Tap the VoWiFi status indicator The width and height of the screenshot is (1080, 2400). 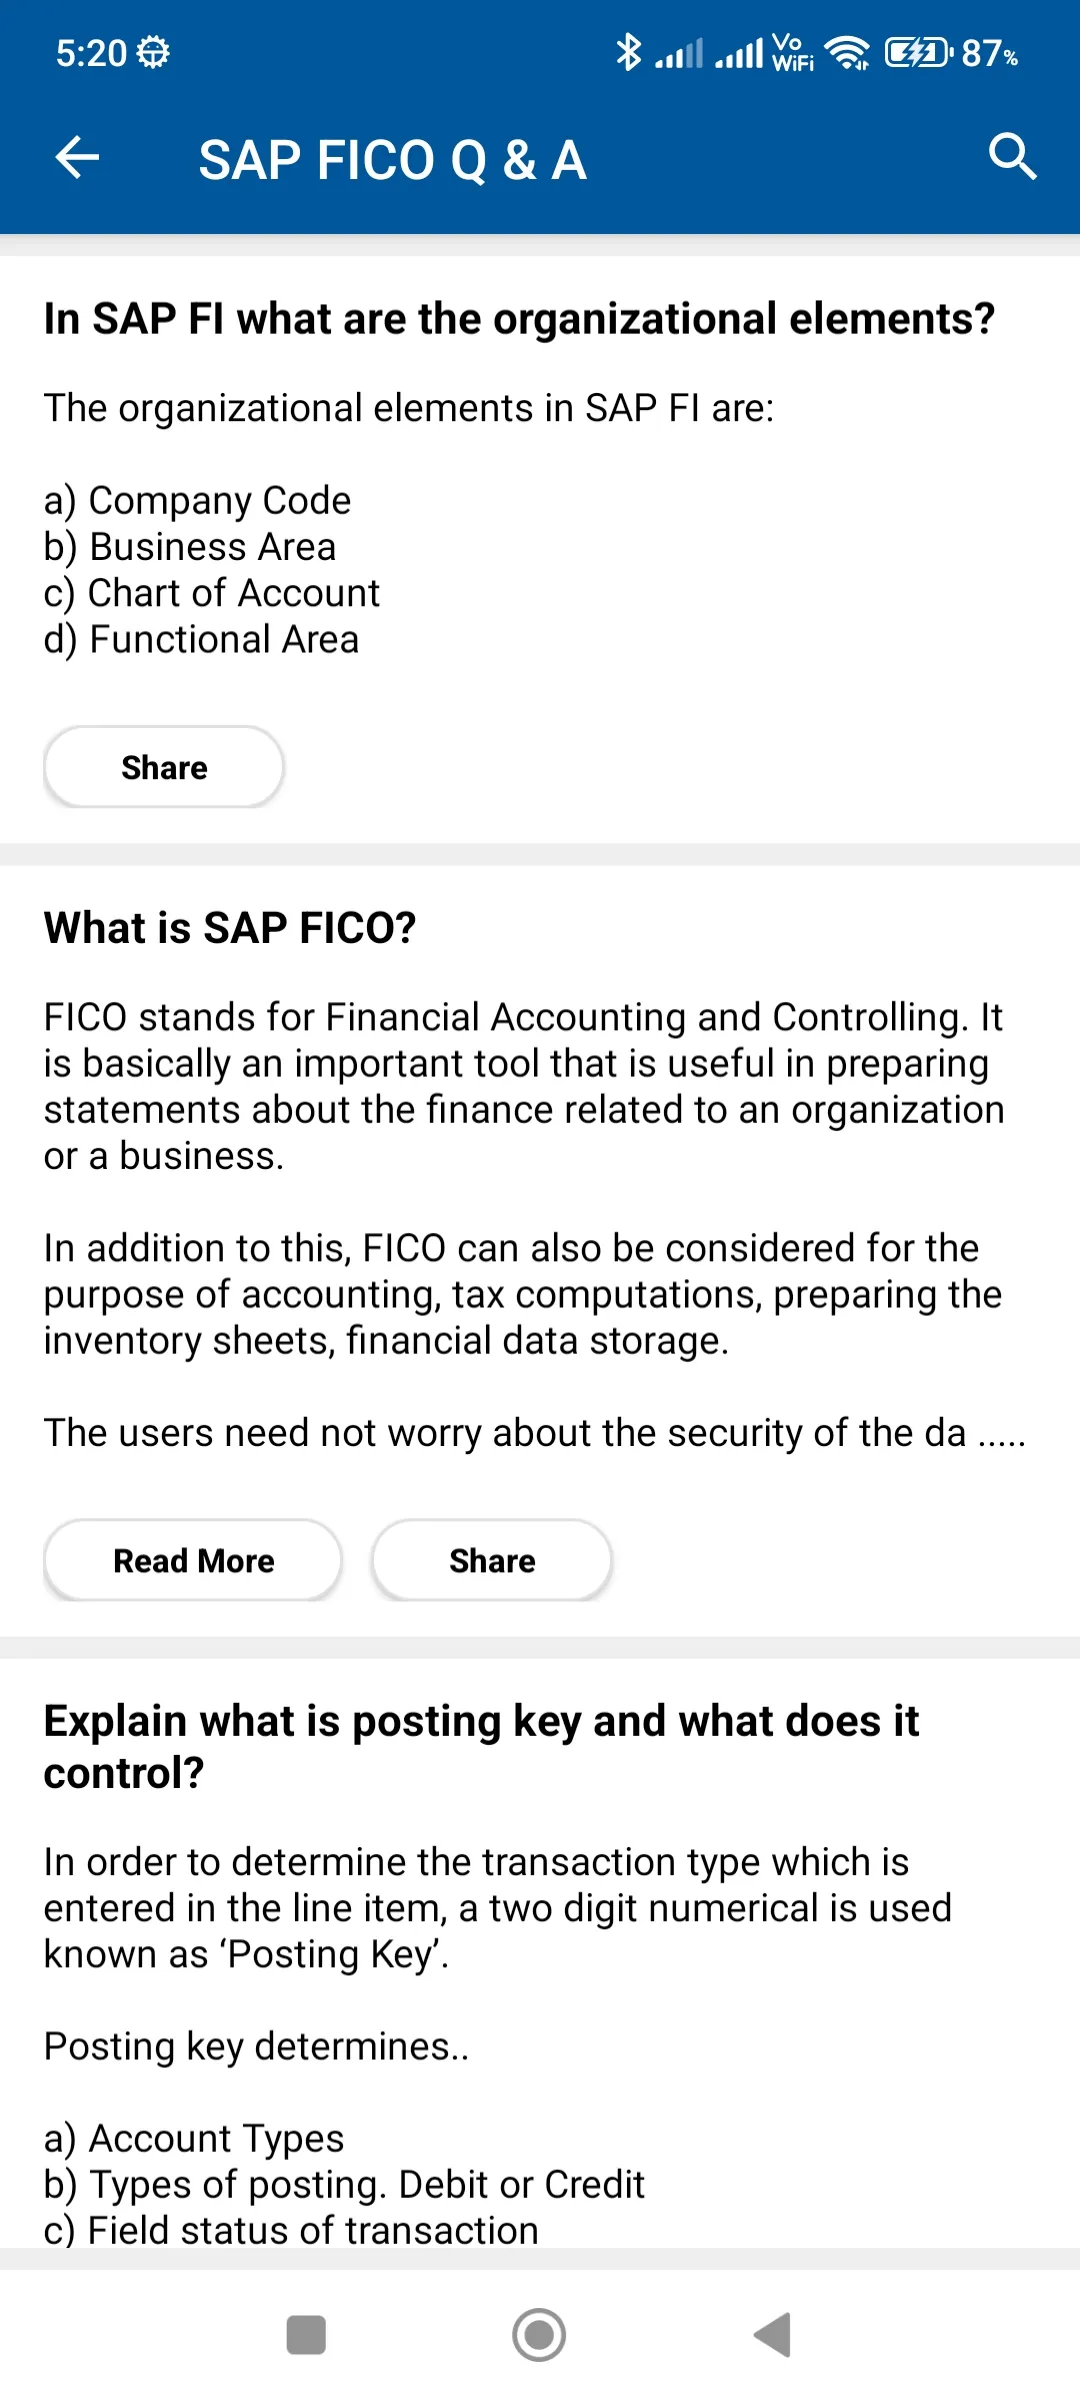[x=793, y=52]
